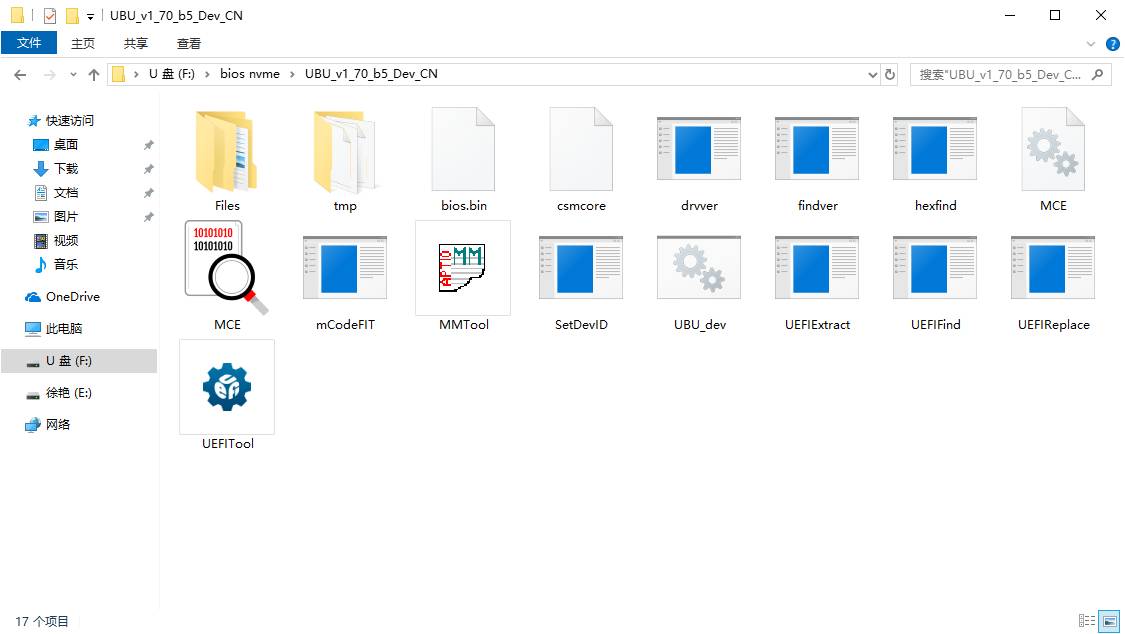The width and height of the screenshot is (1125, 634).
Task: Click the bios nvme breadcrumb
Action: click(x=250, y=74)
